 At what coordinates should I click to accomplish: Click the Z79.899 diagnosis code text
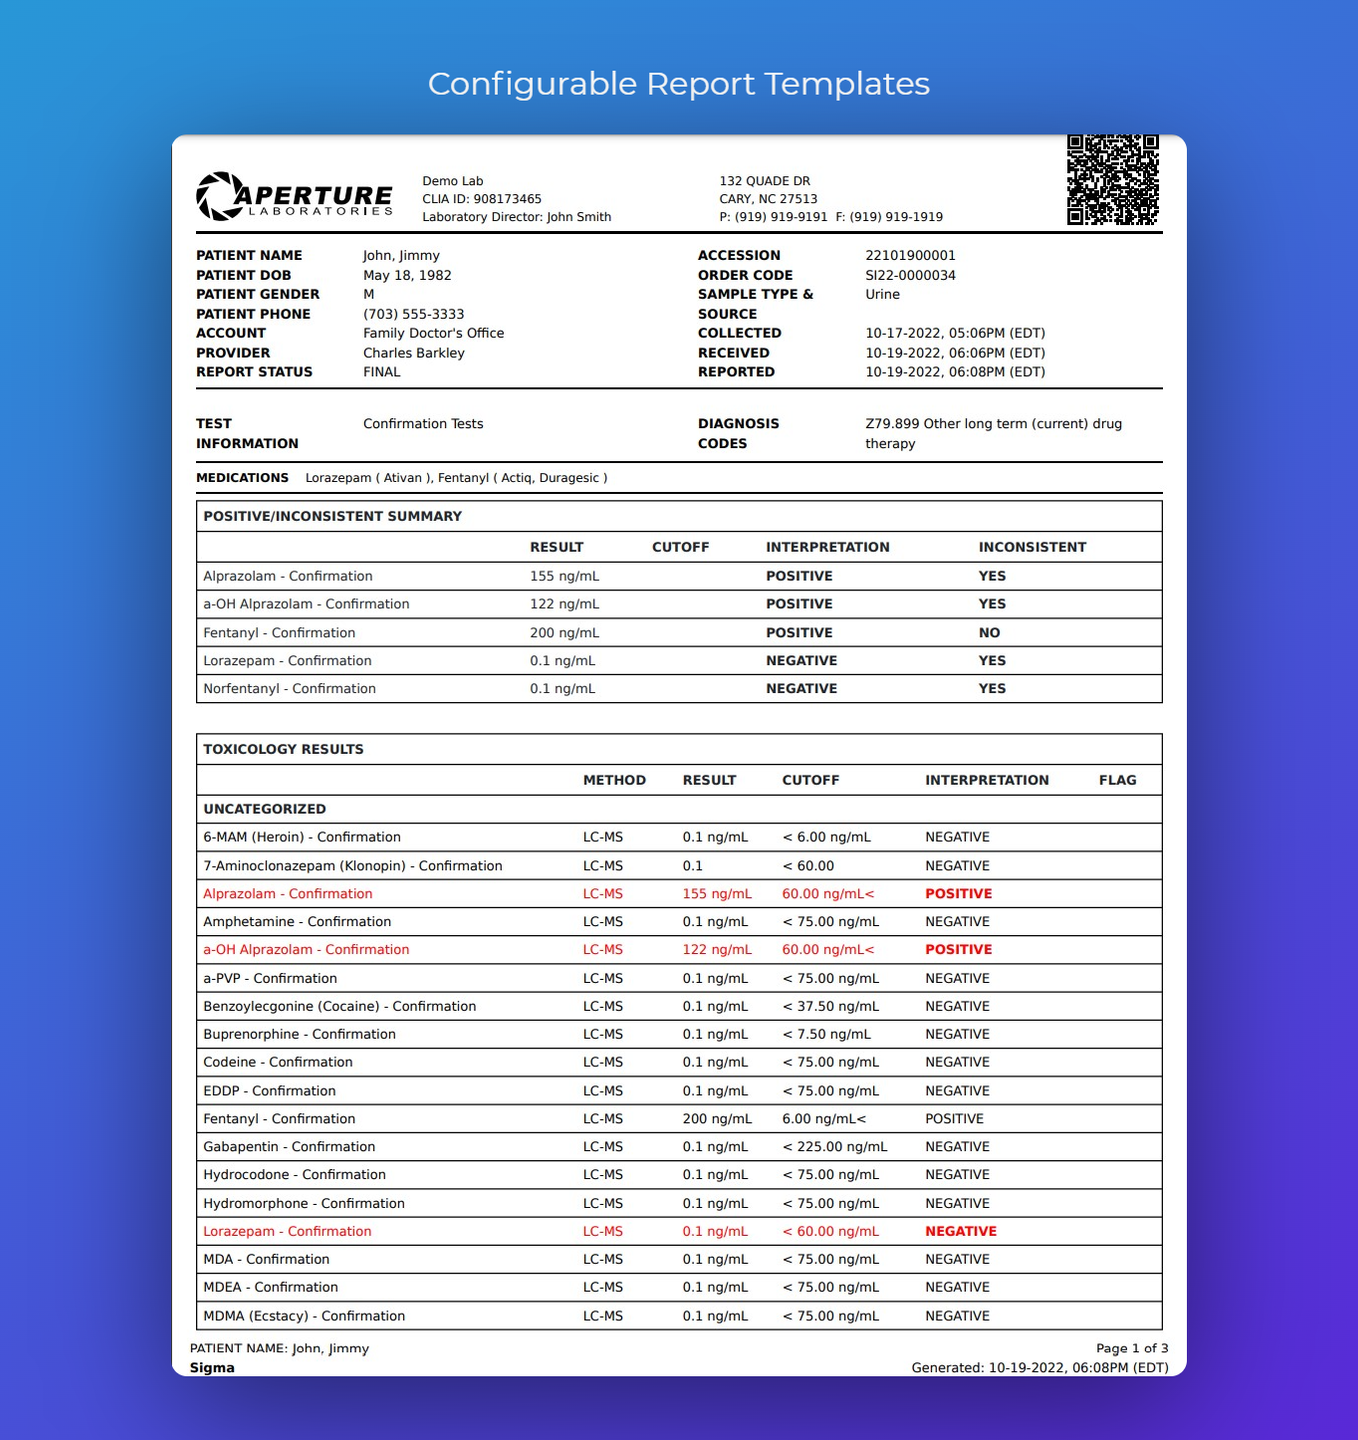pyautogui.click(x=993, y=433)
